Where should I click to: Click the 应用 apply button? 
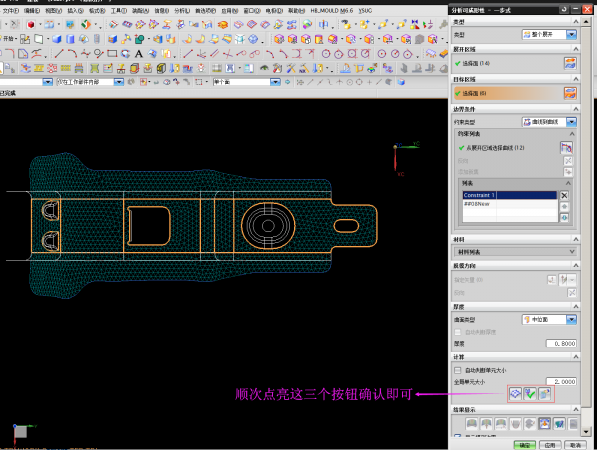click(x=549, y=445)
